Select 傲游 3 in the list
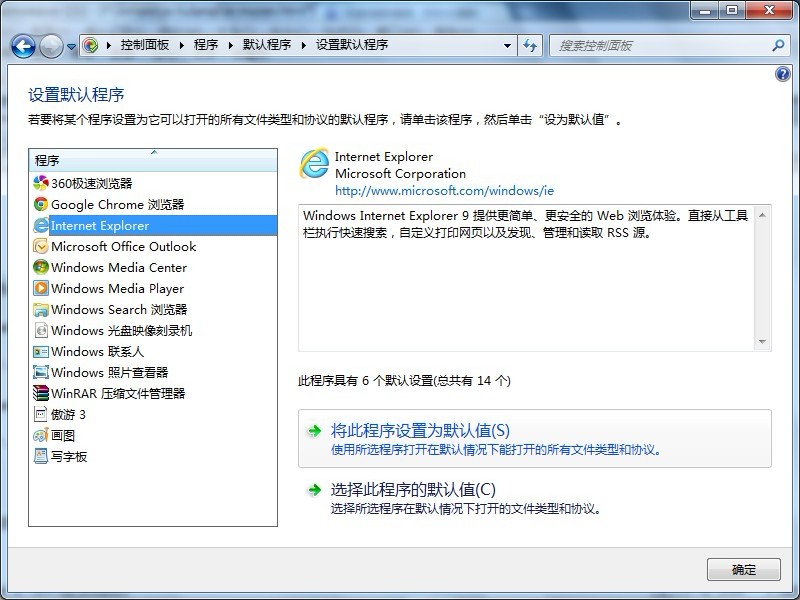The width and height of the screenshot is (800, 600). [x=68, y=414]
